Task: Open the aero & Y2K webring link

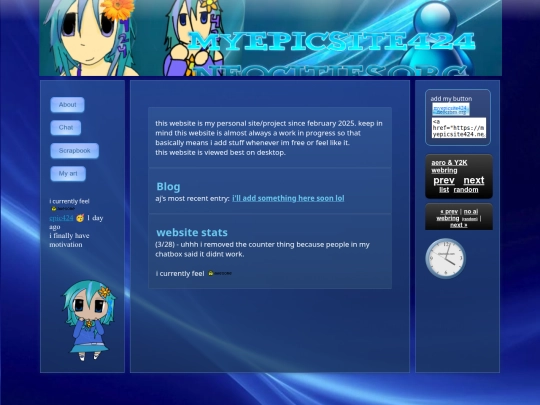Action: (449, 166)
